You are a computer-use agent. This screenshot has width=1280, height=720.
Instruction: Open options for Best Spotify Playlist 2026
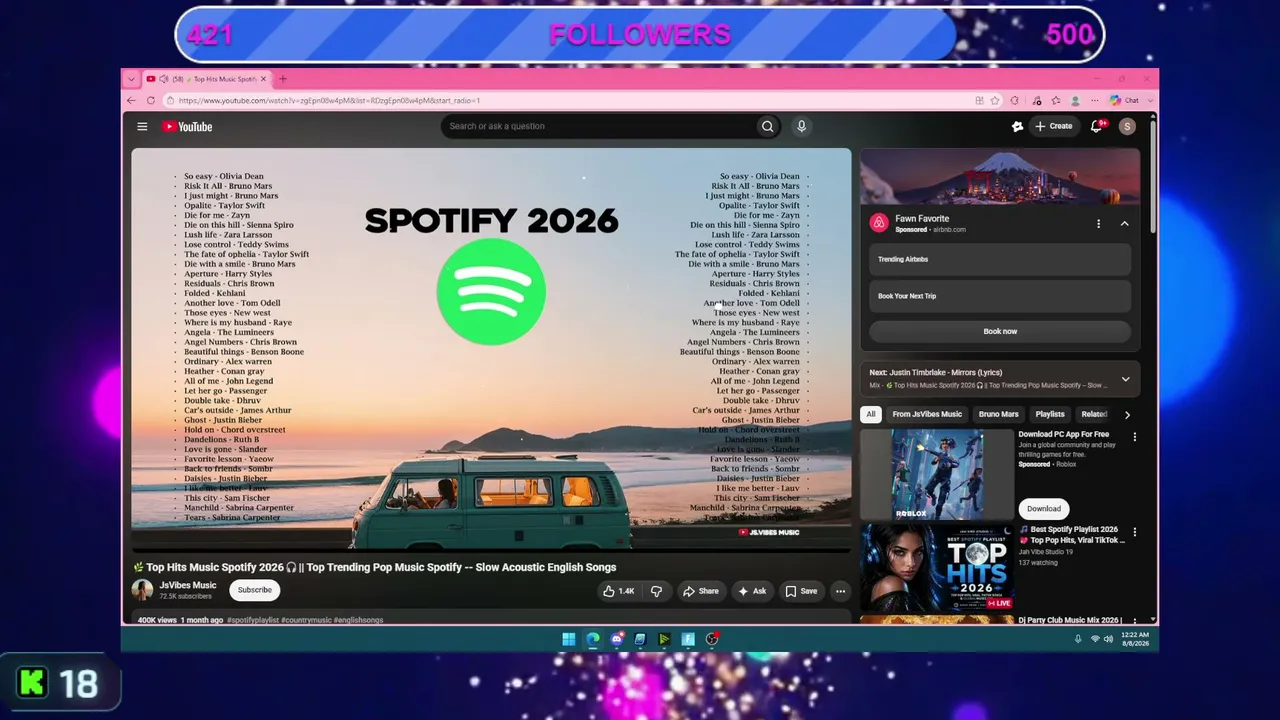tap(1134, 532)
